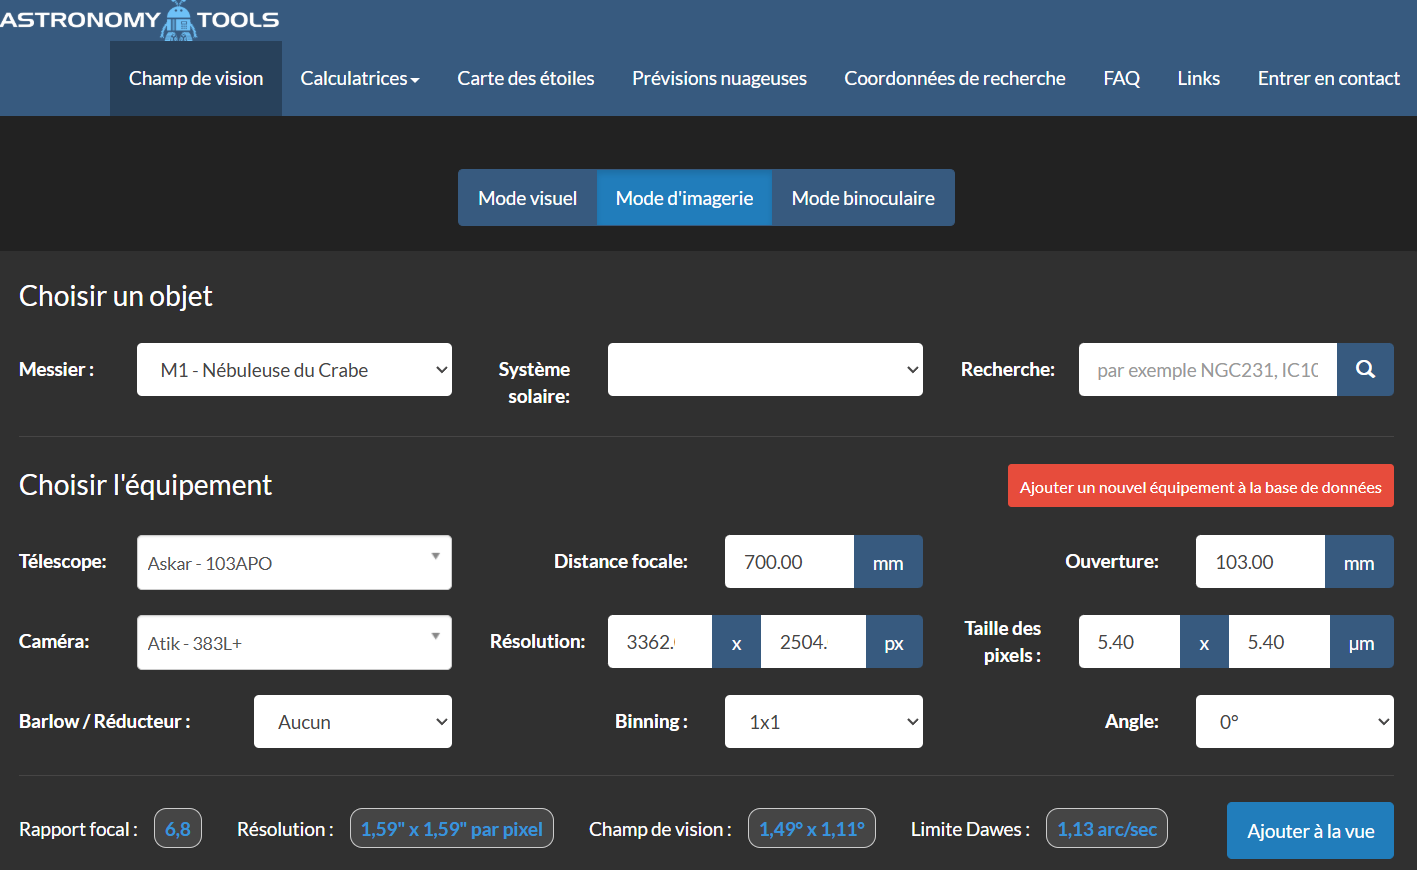Click the Champ de vision value 1,49° x 1,11°
1417x870 pixels.
coord(812,829)
